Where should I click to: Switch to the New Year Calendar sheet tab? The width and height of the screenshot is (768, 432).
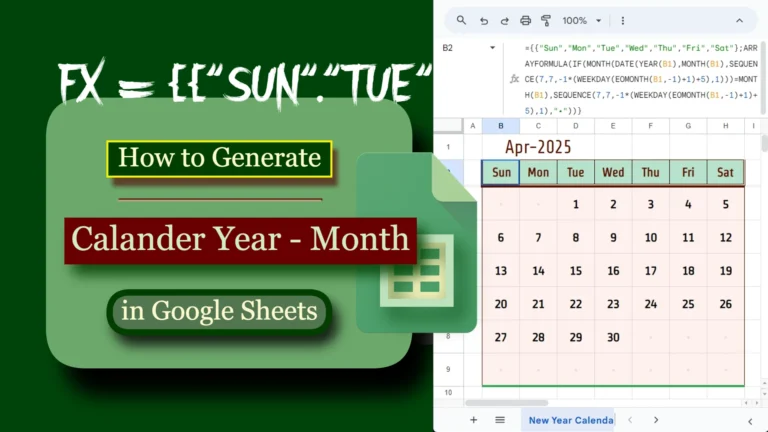coord(568,420)
